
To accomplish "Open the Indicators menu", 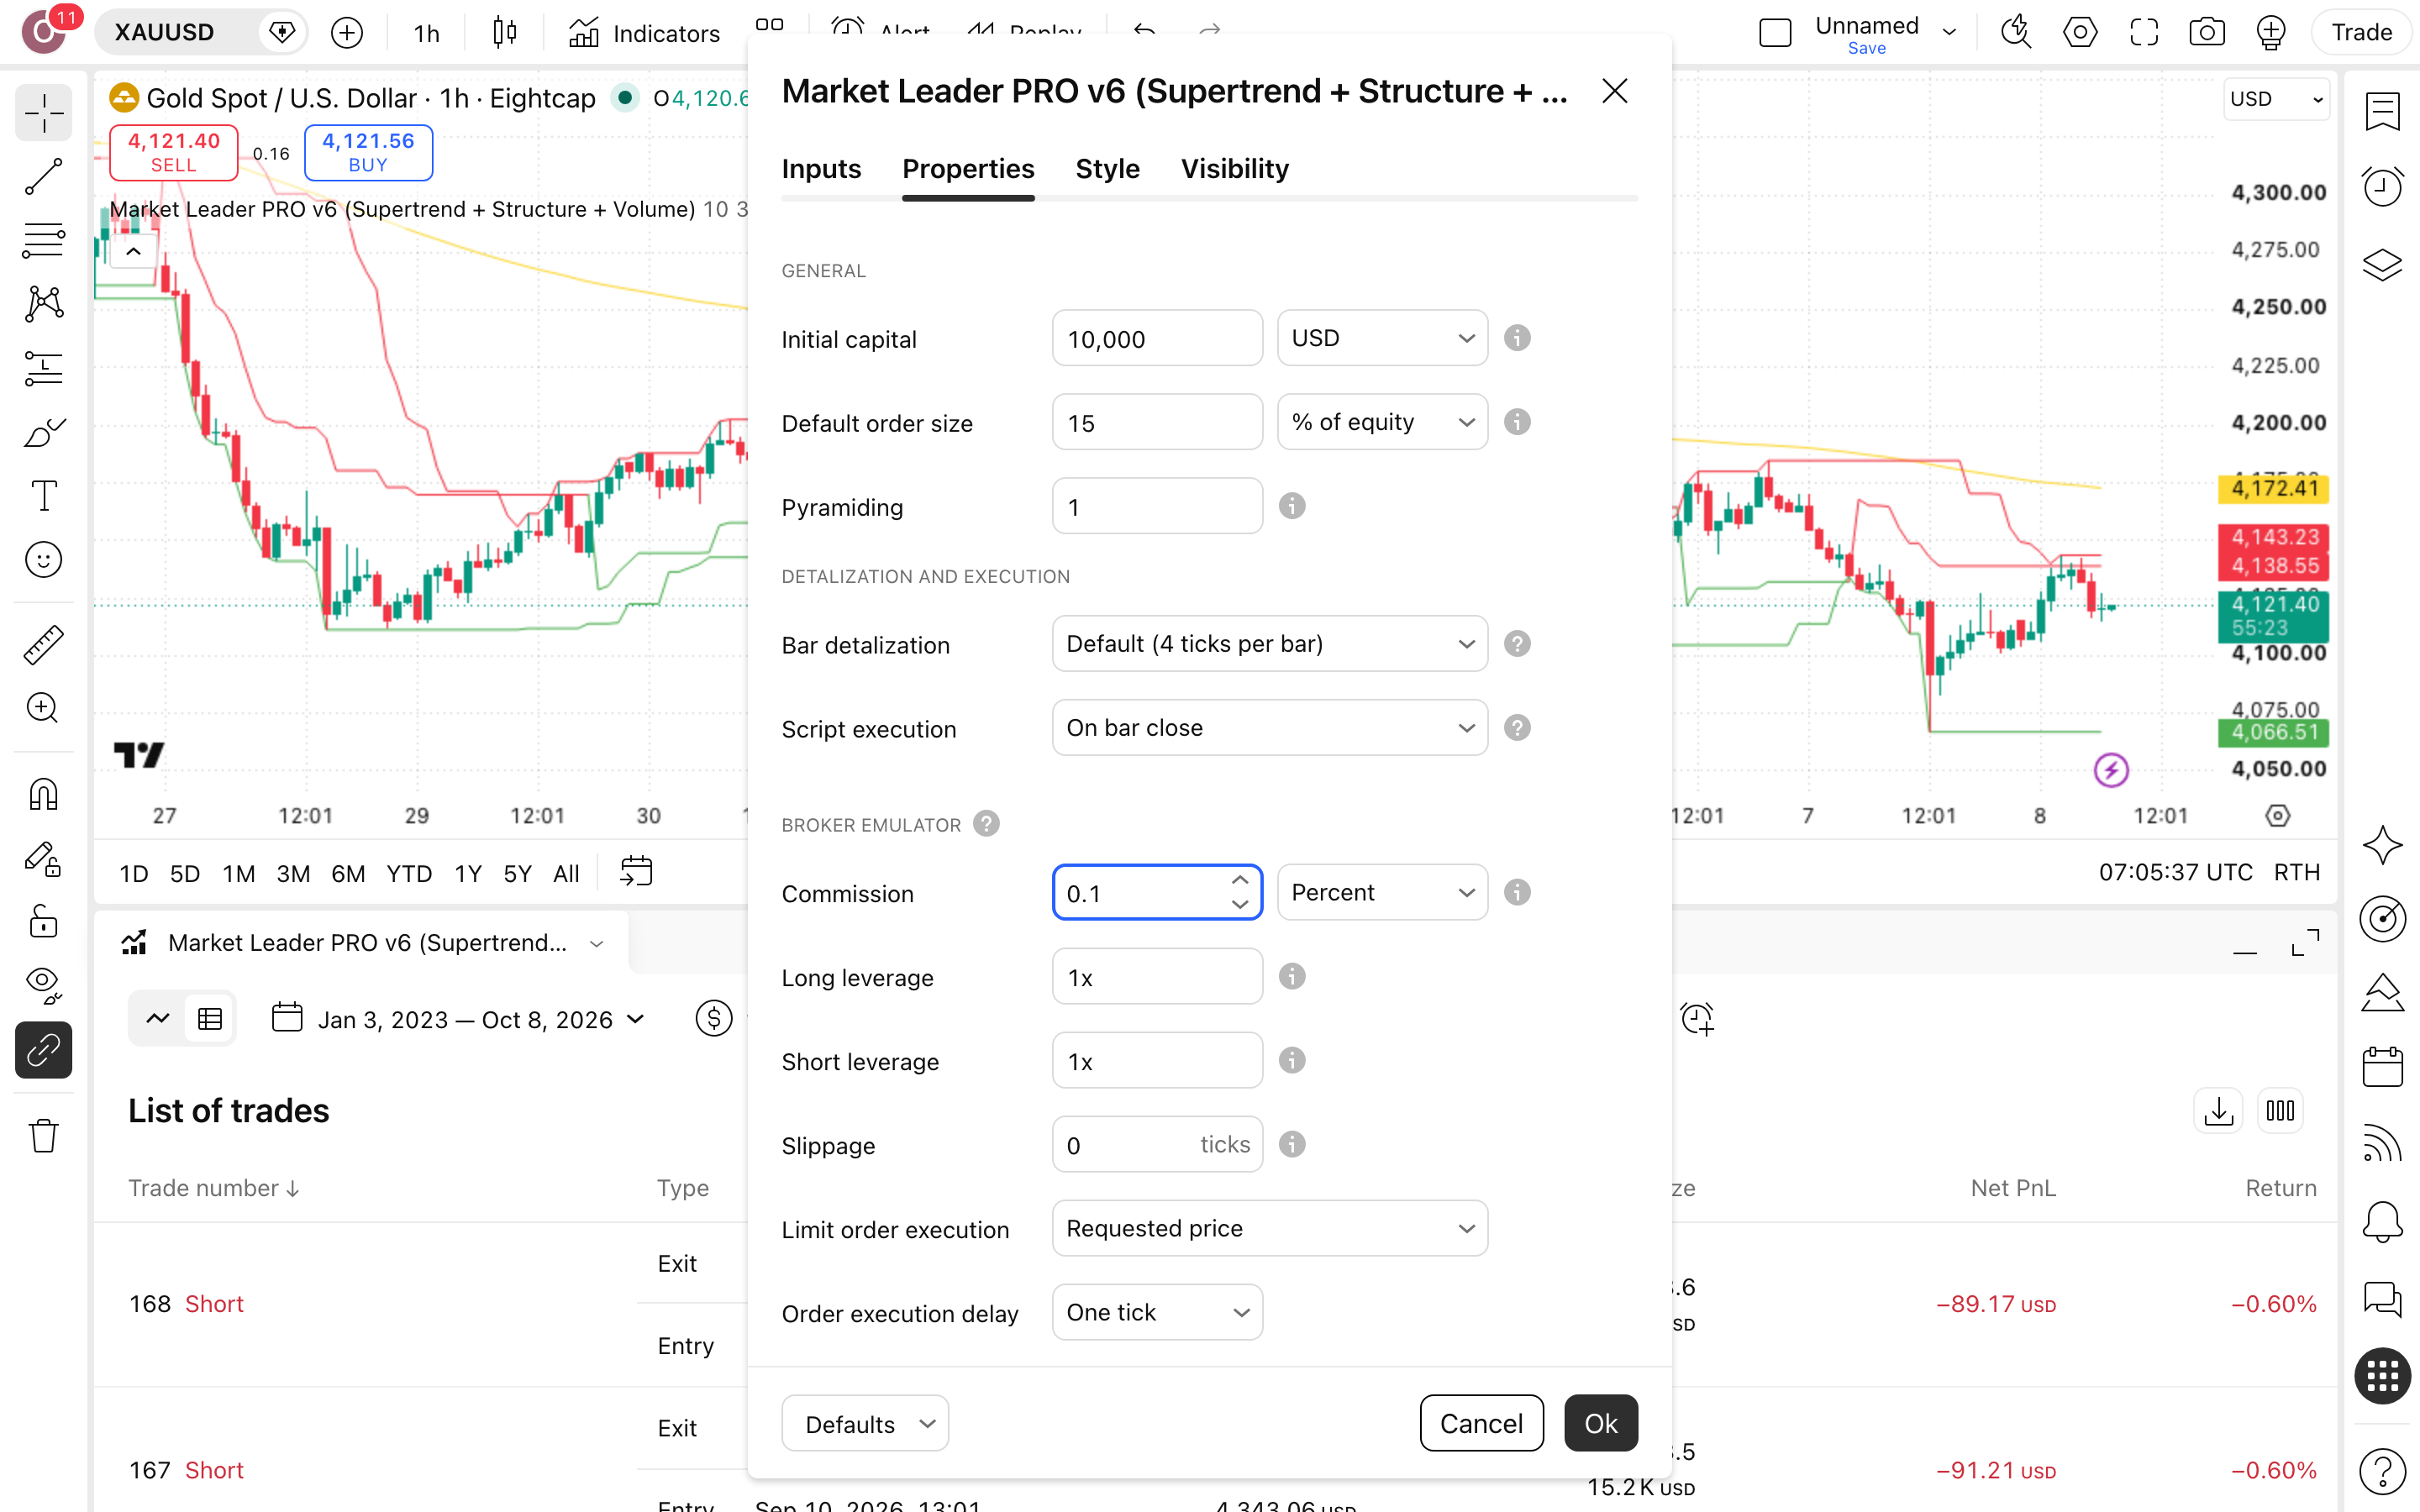I will click(x=644, y=33).
